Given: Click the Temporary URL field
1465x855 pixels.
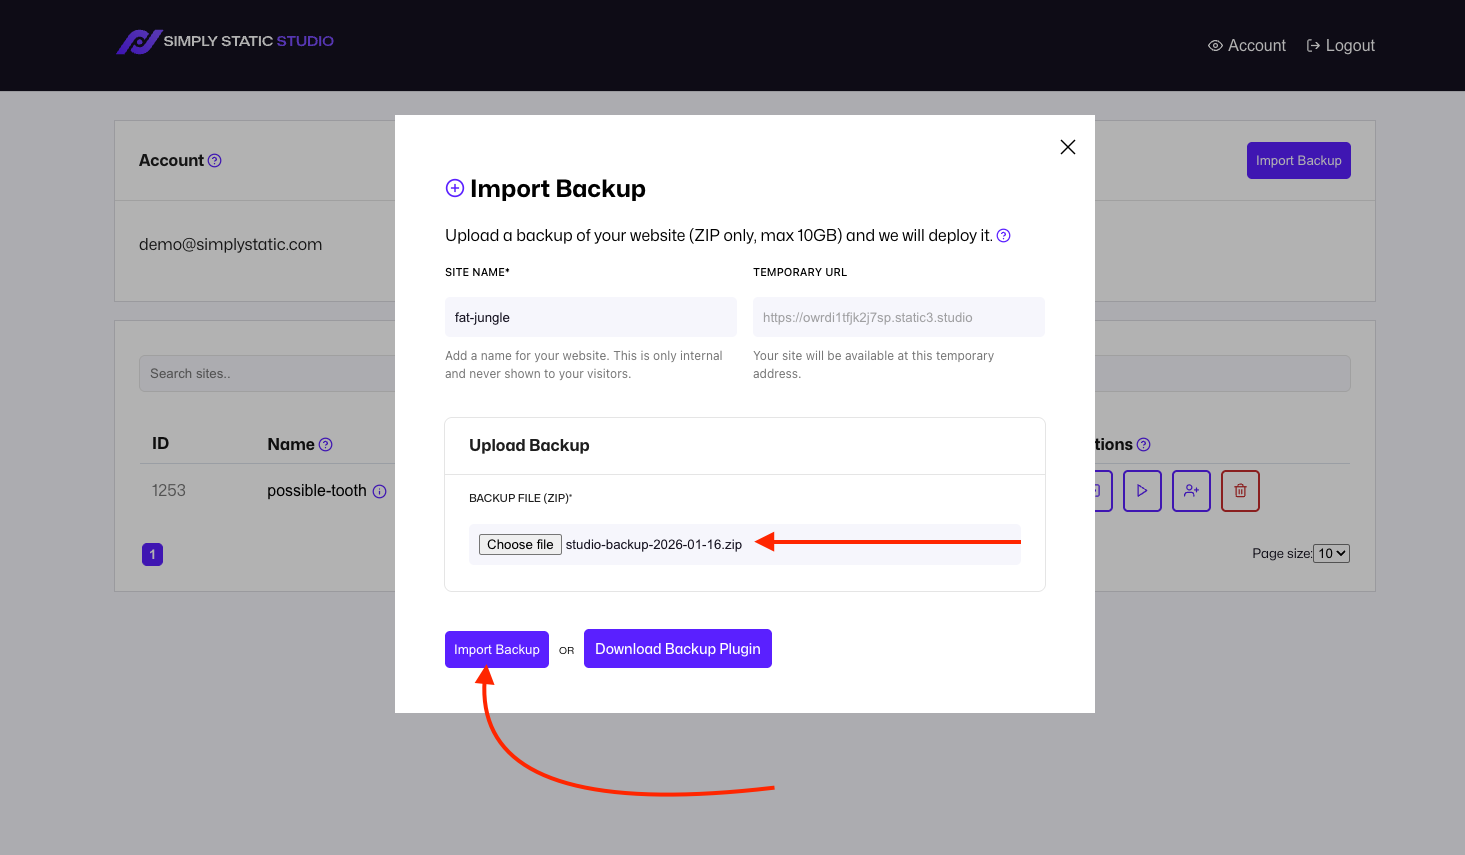Looking at the screenshot, I should click(899, 317).
